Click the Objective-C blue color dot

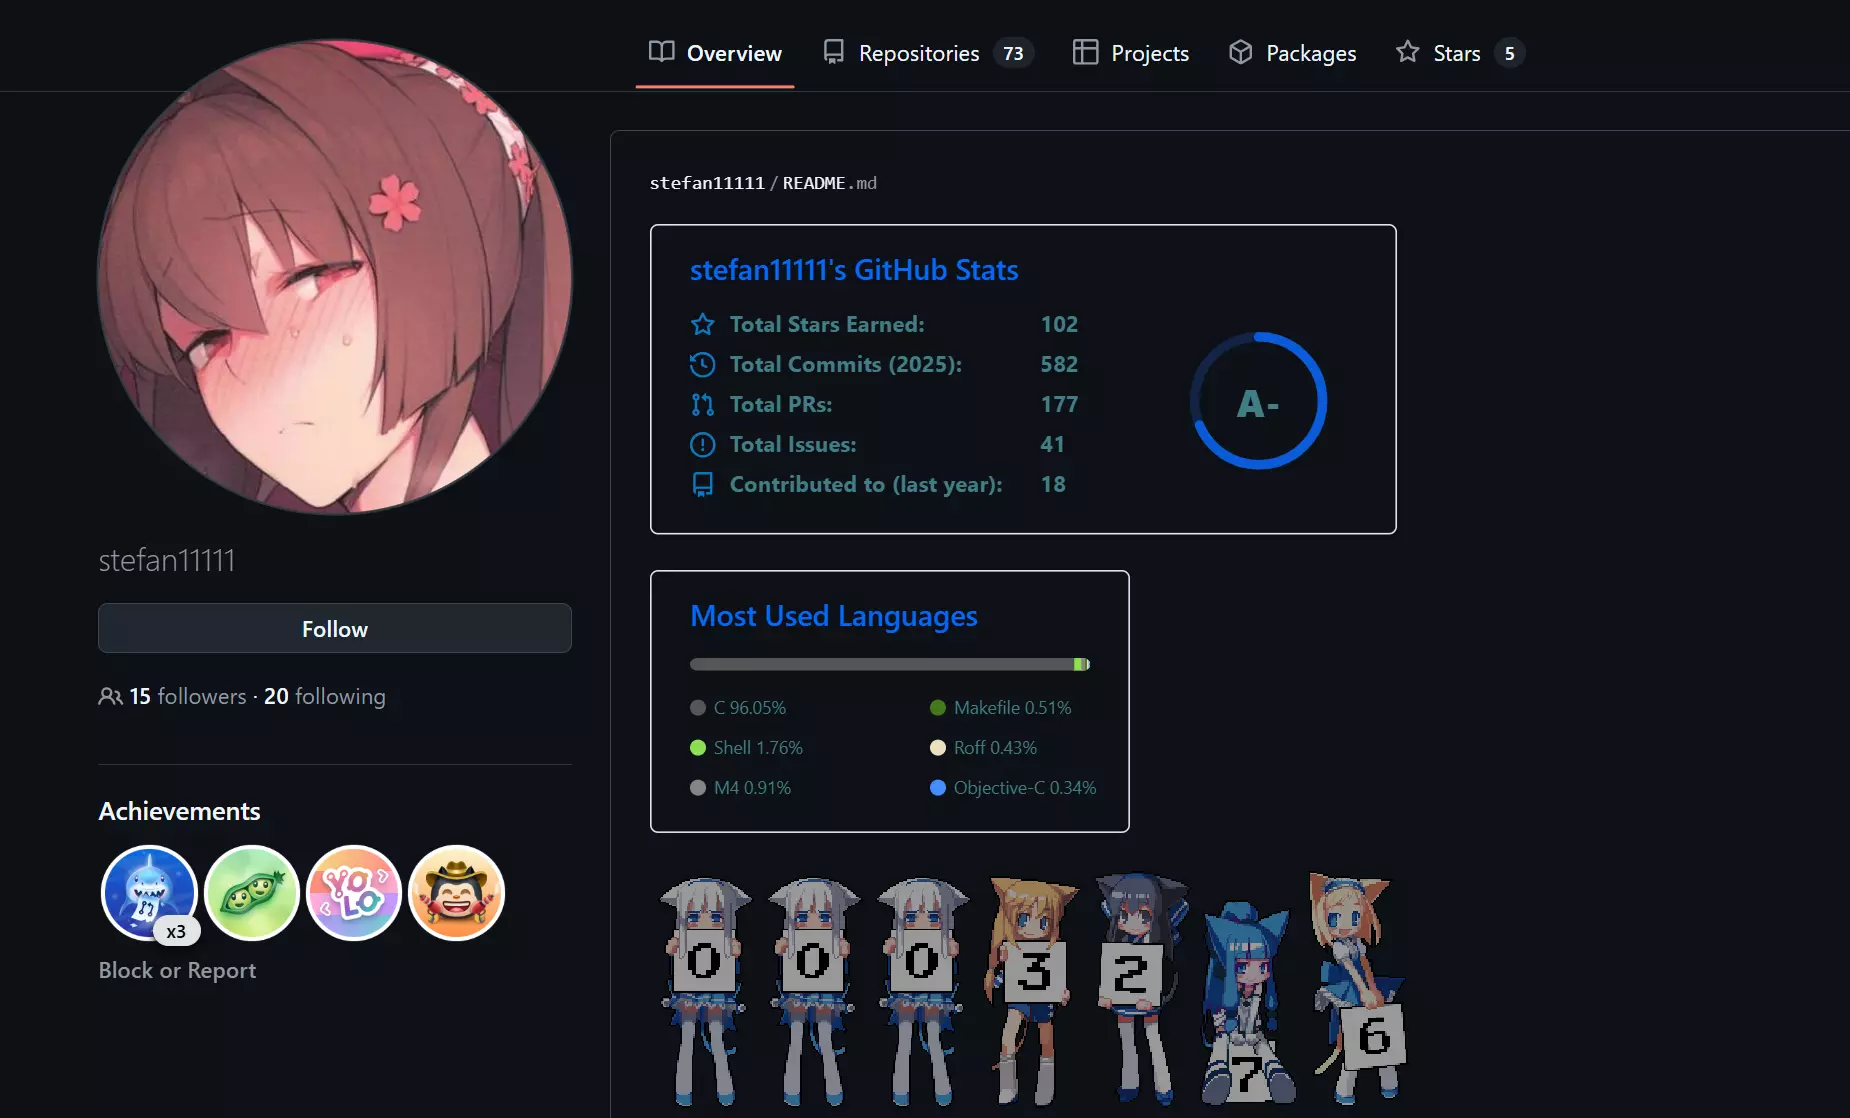(x=938, y=788)
